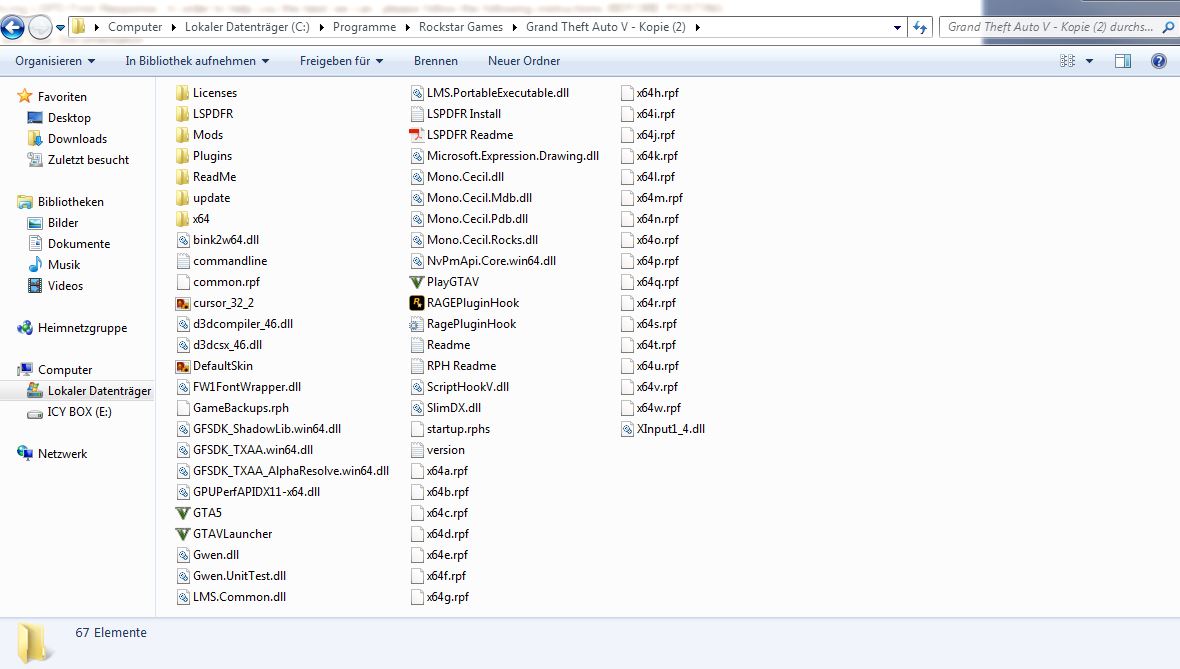The image size is (1180, 669).
Task: Expand In Bibliothek aufnehmen menu
Action: (197, 61)
